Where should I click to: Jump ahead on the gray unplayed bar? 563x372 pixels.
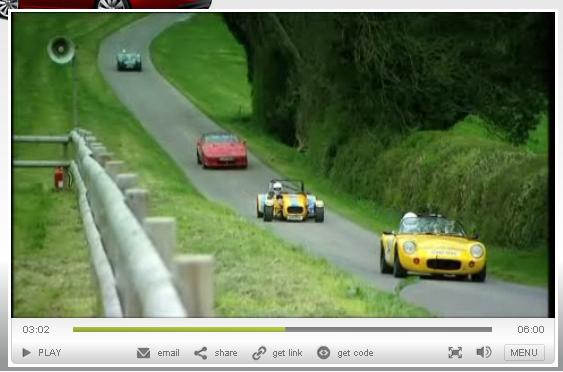[x=388, y=329]
